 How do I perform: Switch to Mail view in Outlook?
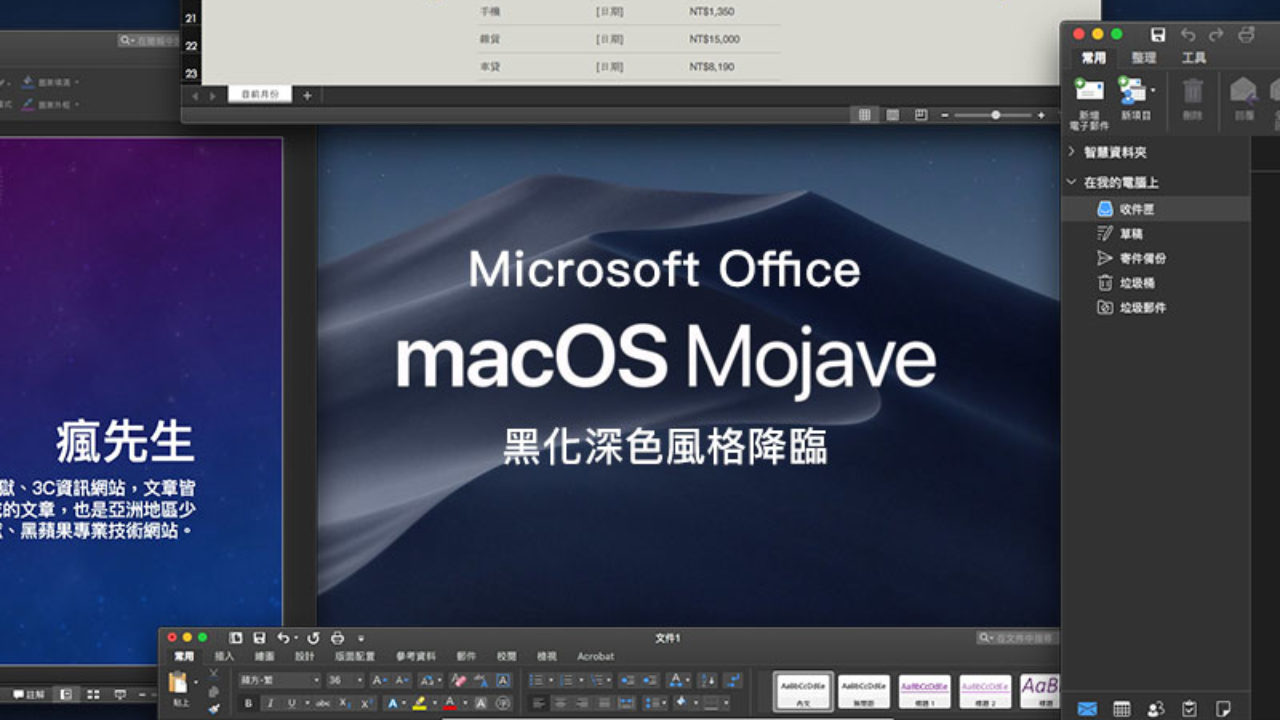(x=1087, y=708)
